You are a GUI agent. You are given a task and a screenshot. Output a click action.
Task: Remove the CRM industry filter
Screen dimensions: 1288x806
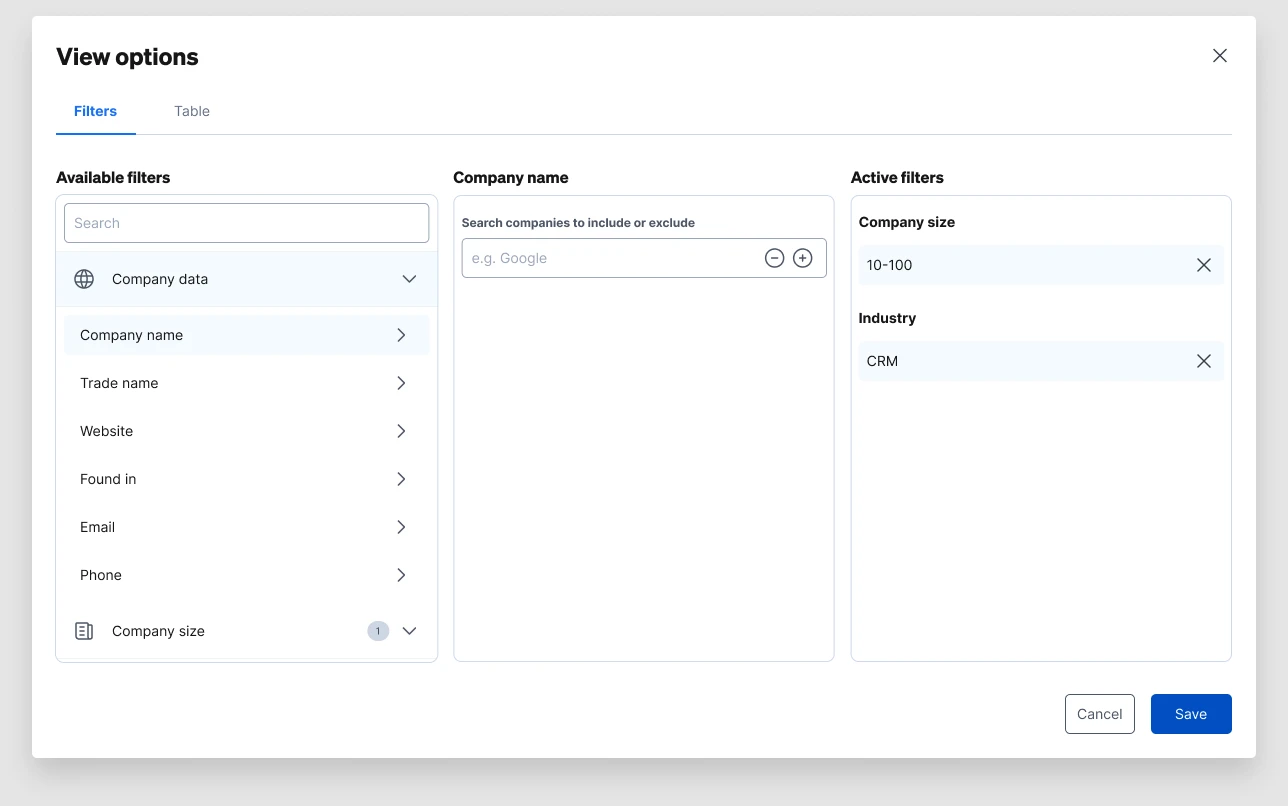point(1204,361)
